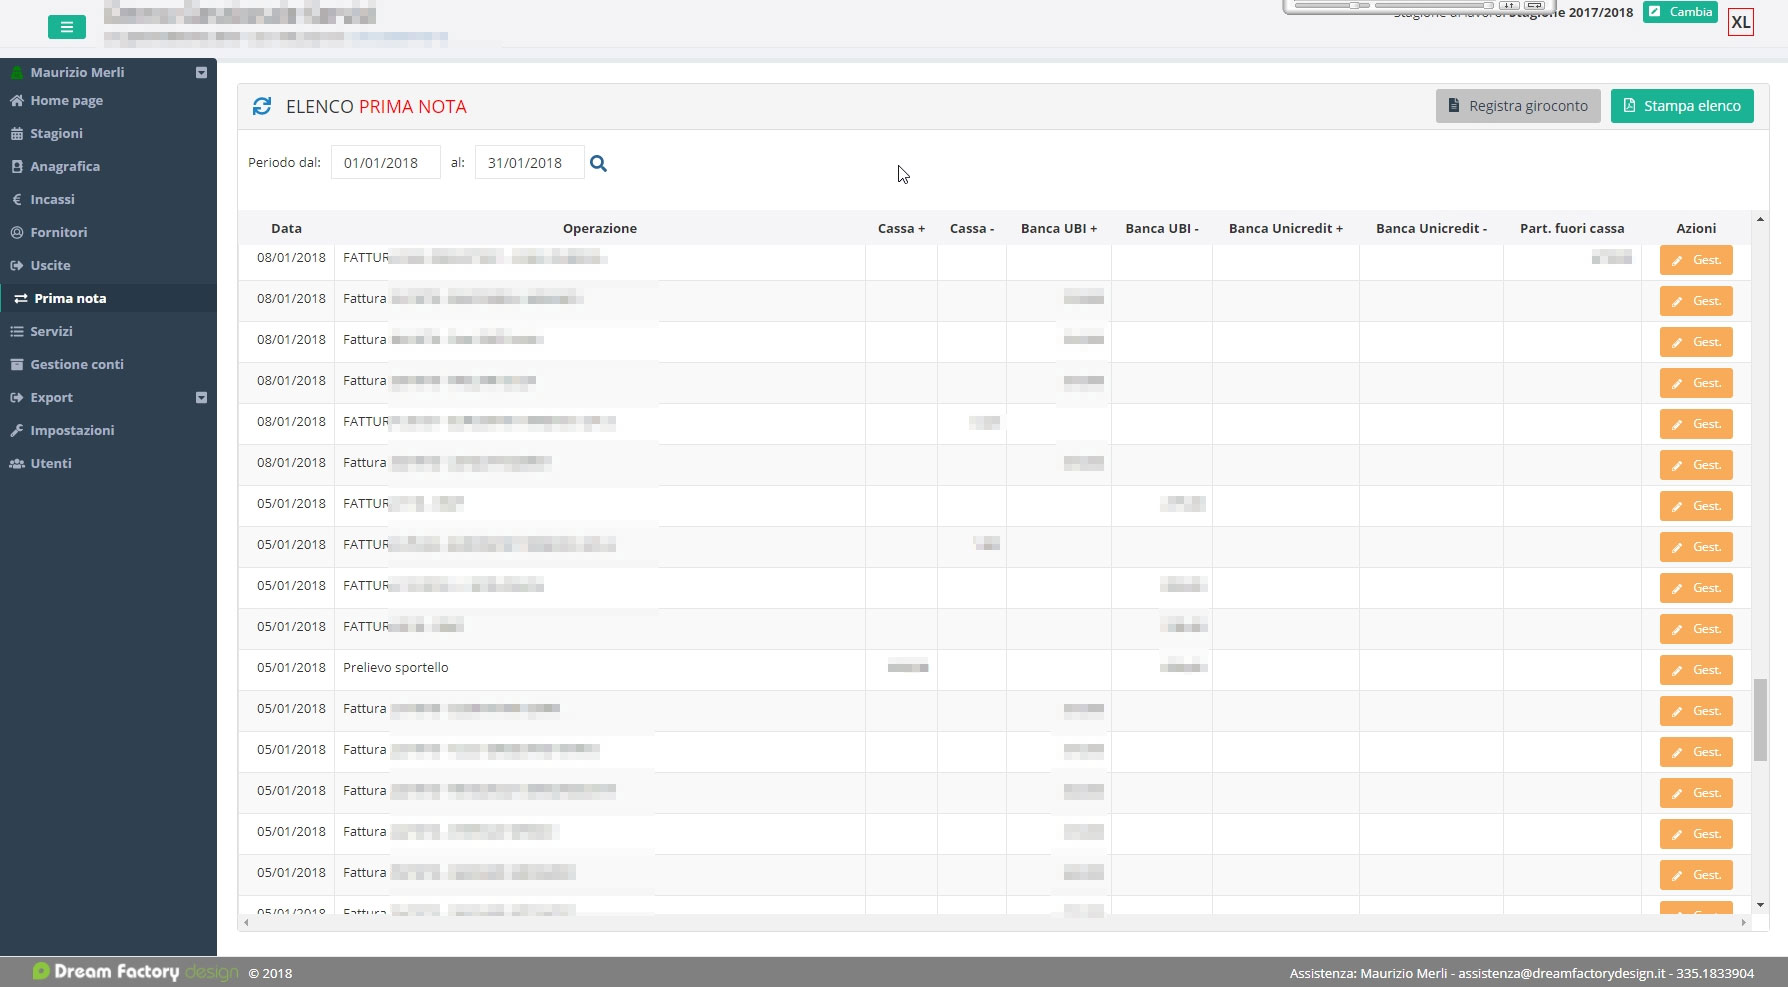Click the Operazione column header
Screen dimensions: 1788x987
click(600, 228)
